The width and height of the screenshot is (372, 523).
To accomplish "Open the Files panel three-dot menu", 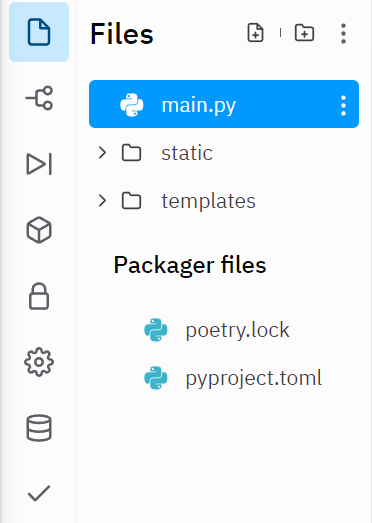I will [x=343, y=33].
